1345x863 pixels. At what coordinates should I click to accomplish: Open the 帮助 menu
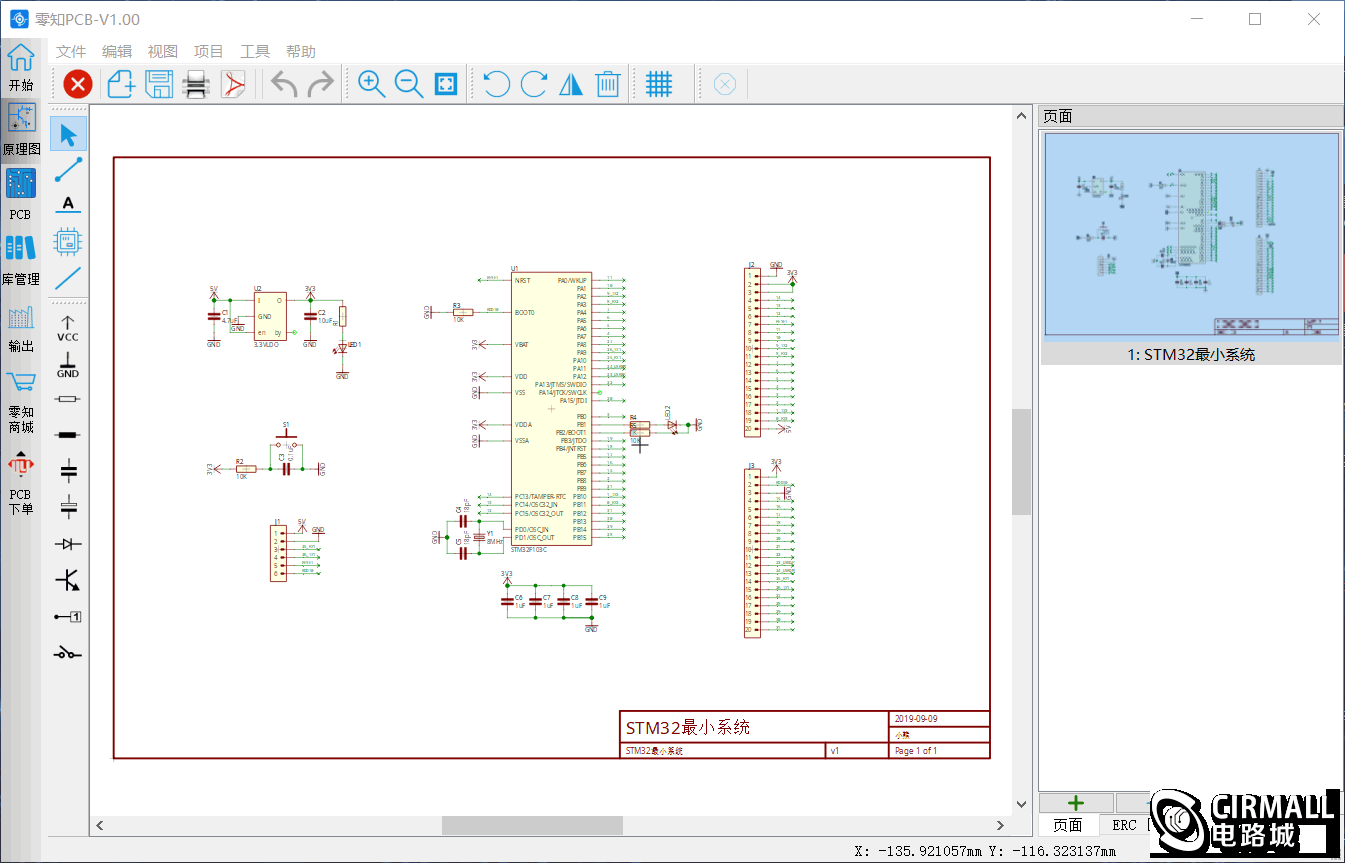[x=301, y=51]
